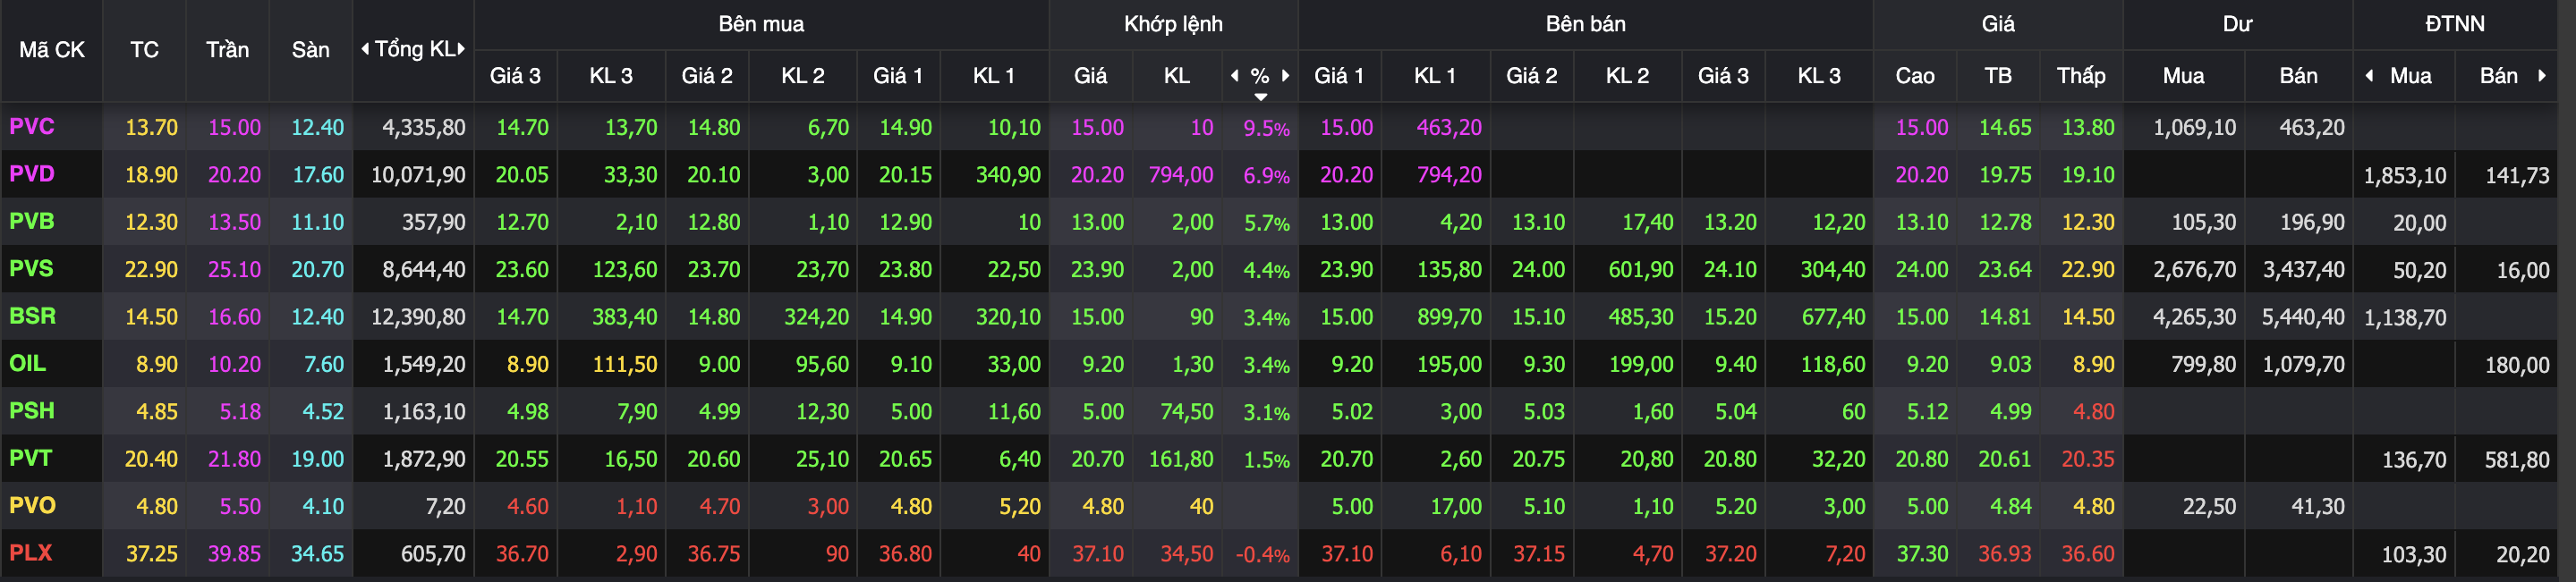This screenshot has width=2576, height=582.
Task: Click right arrow beside ĐTNN Bán header
Action: pos(2542,76)
